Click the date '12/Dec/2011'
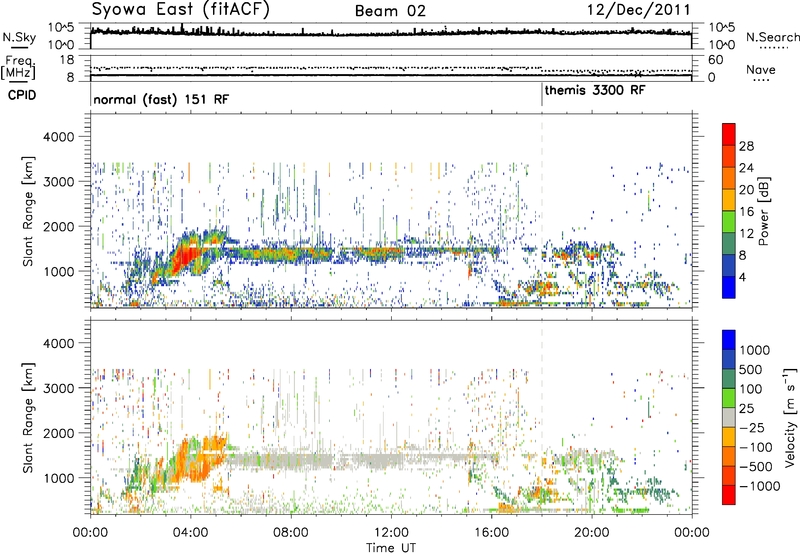Screen dimensions: 800x554 [638, 10]
